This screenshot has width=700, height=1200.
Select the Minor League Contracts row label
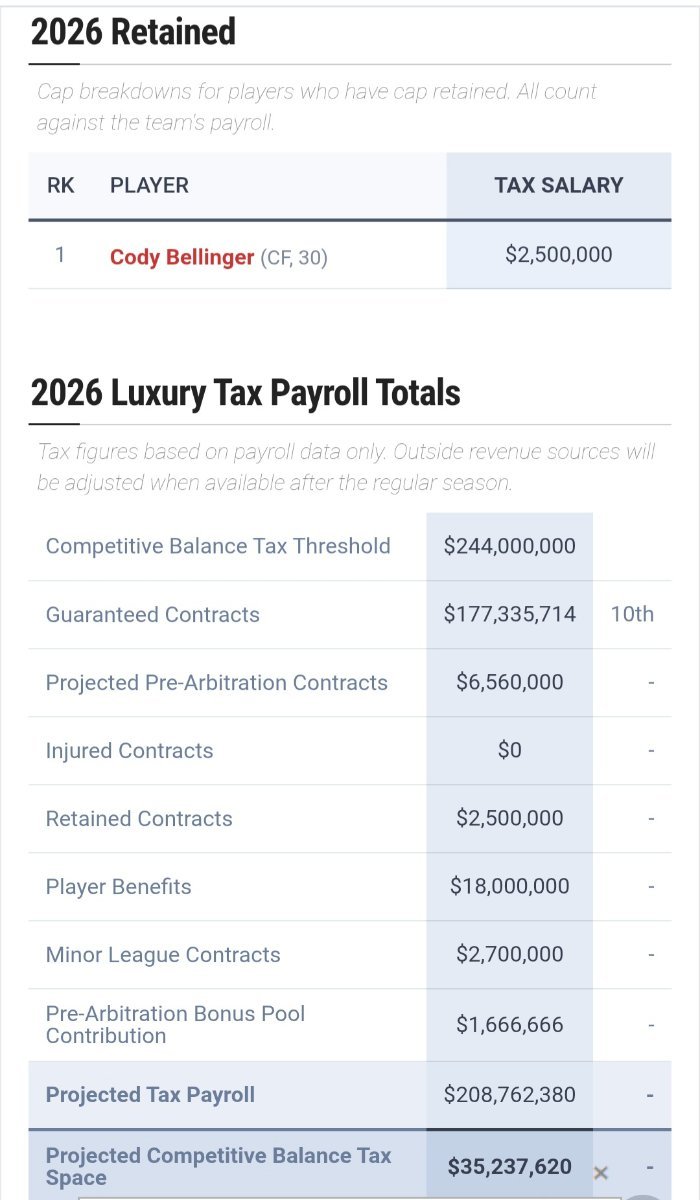tap(163, 955)
